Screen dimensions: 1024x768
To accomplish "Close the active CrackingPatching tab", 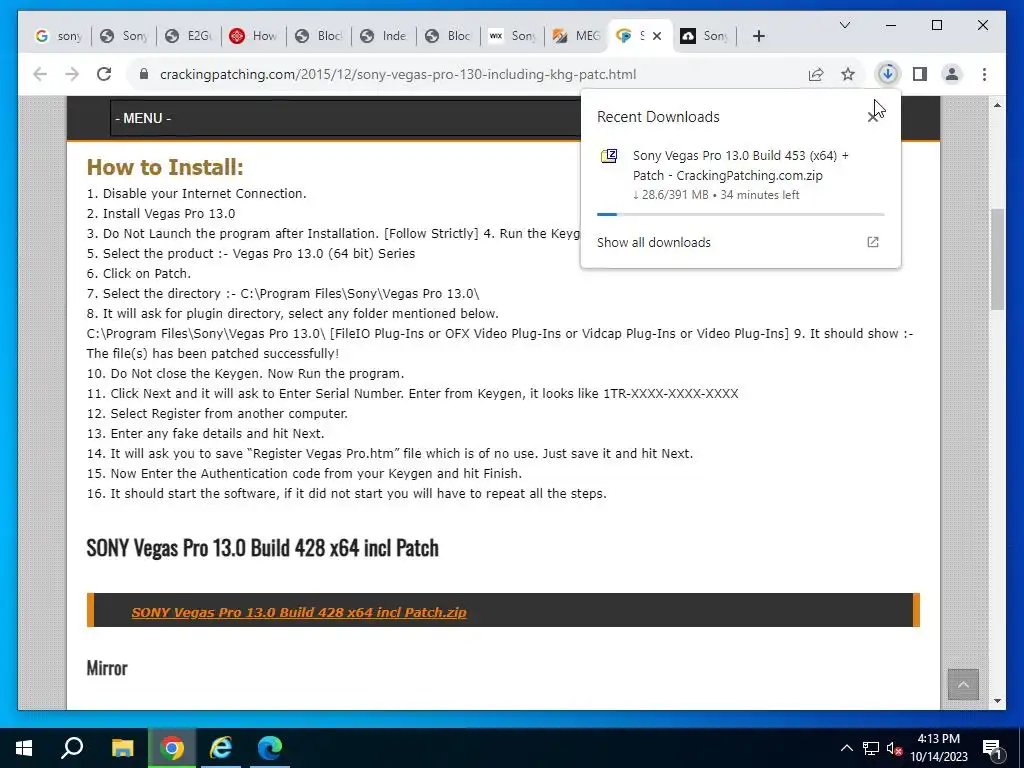I will tap(657, 36).
